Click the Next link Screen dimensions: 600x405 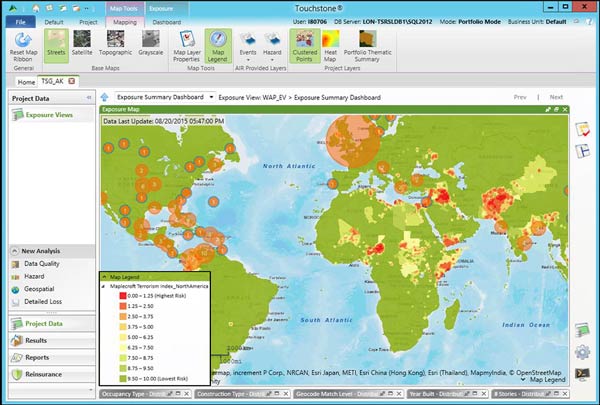[556, 97]
